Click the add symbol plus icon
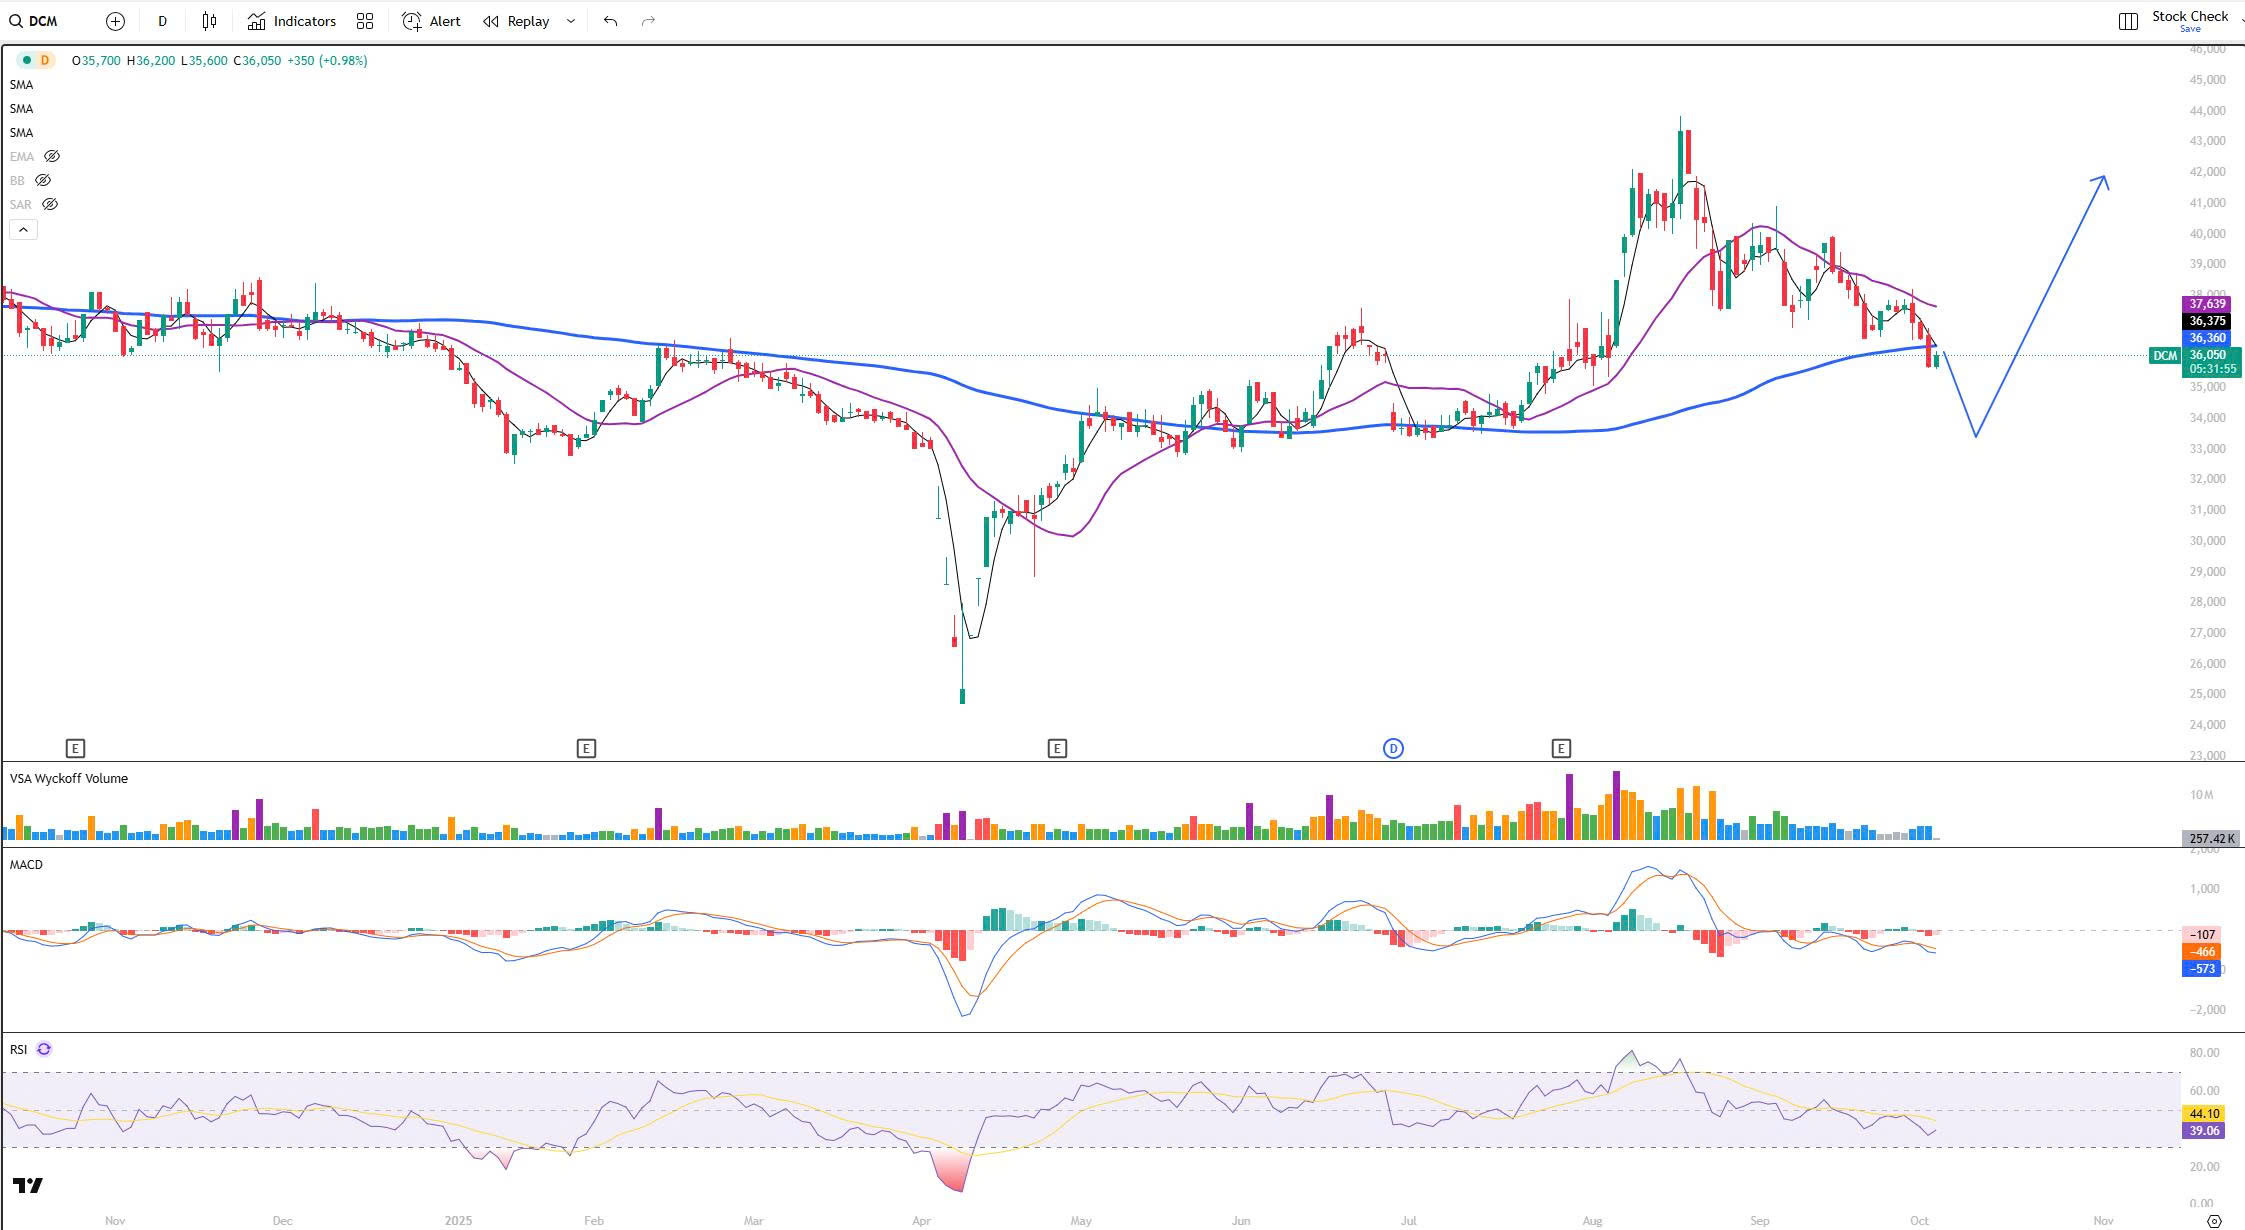 pos(115,21)
